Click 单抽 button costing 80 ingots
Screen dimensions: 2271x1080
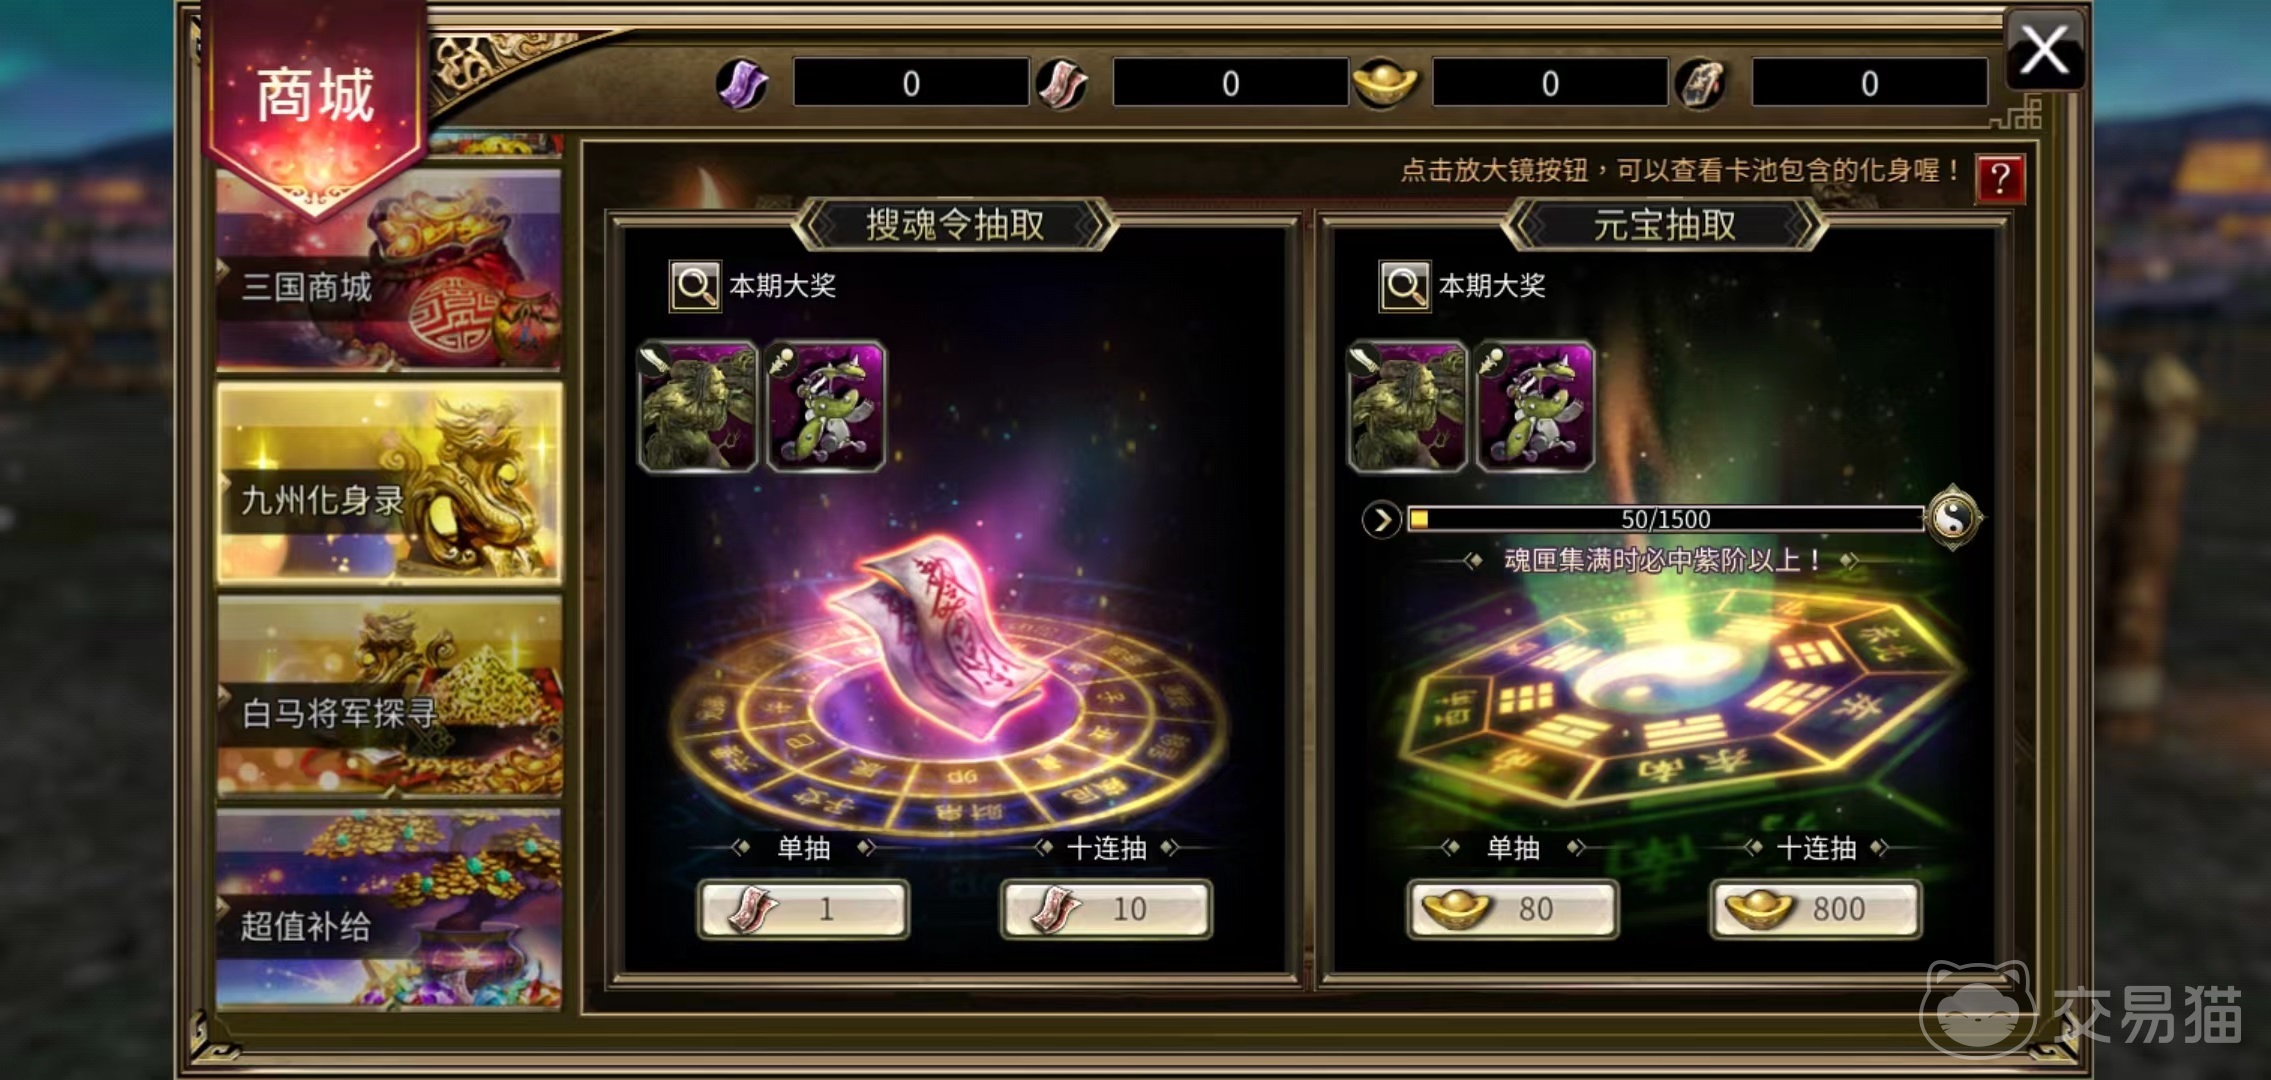[x=1512, y=909]
